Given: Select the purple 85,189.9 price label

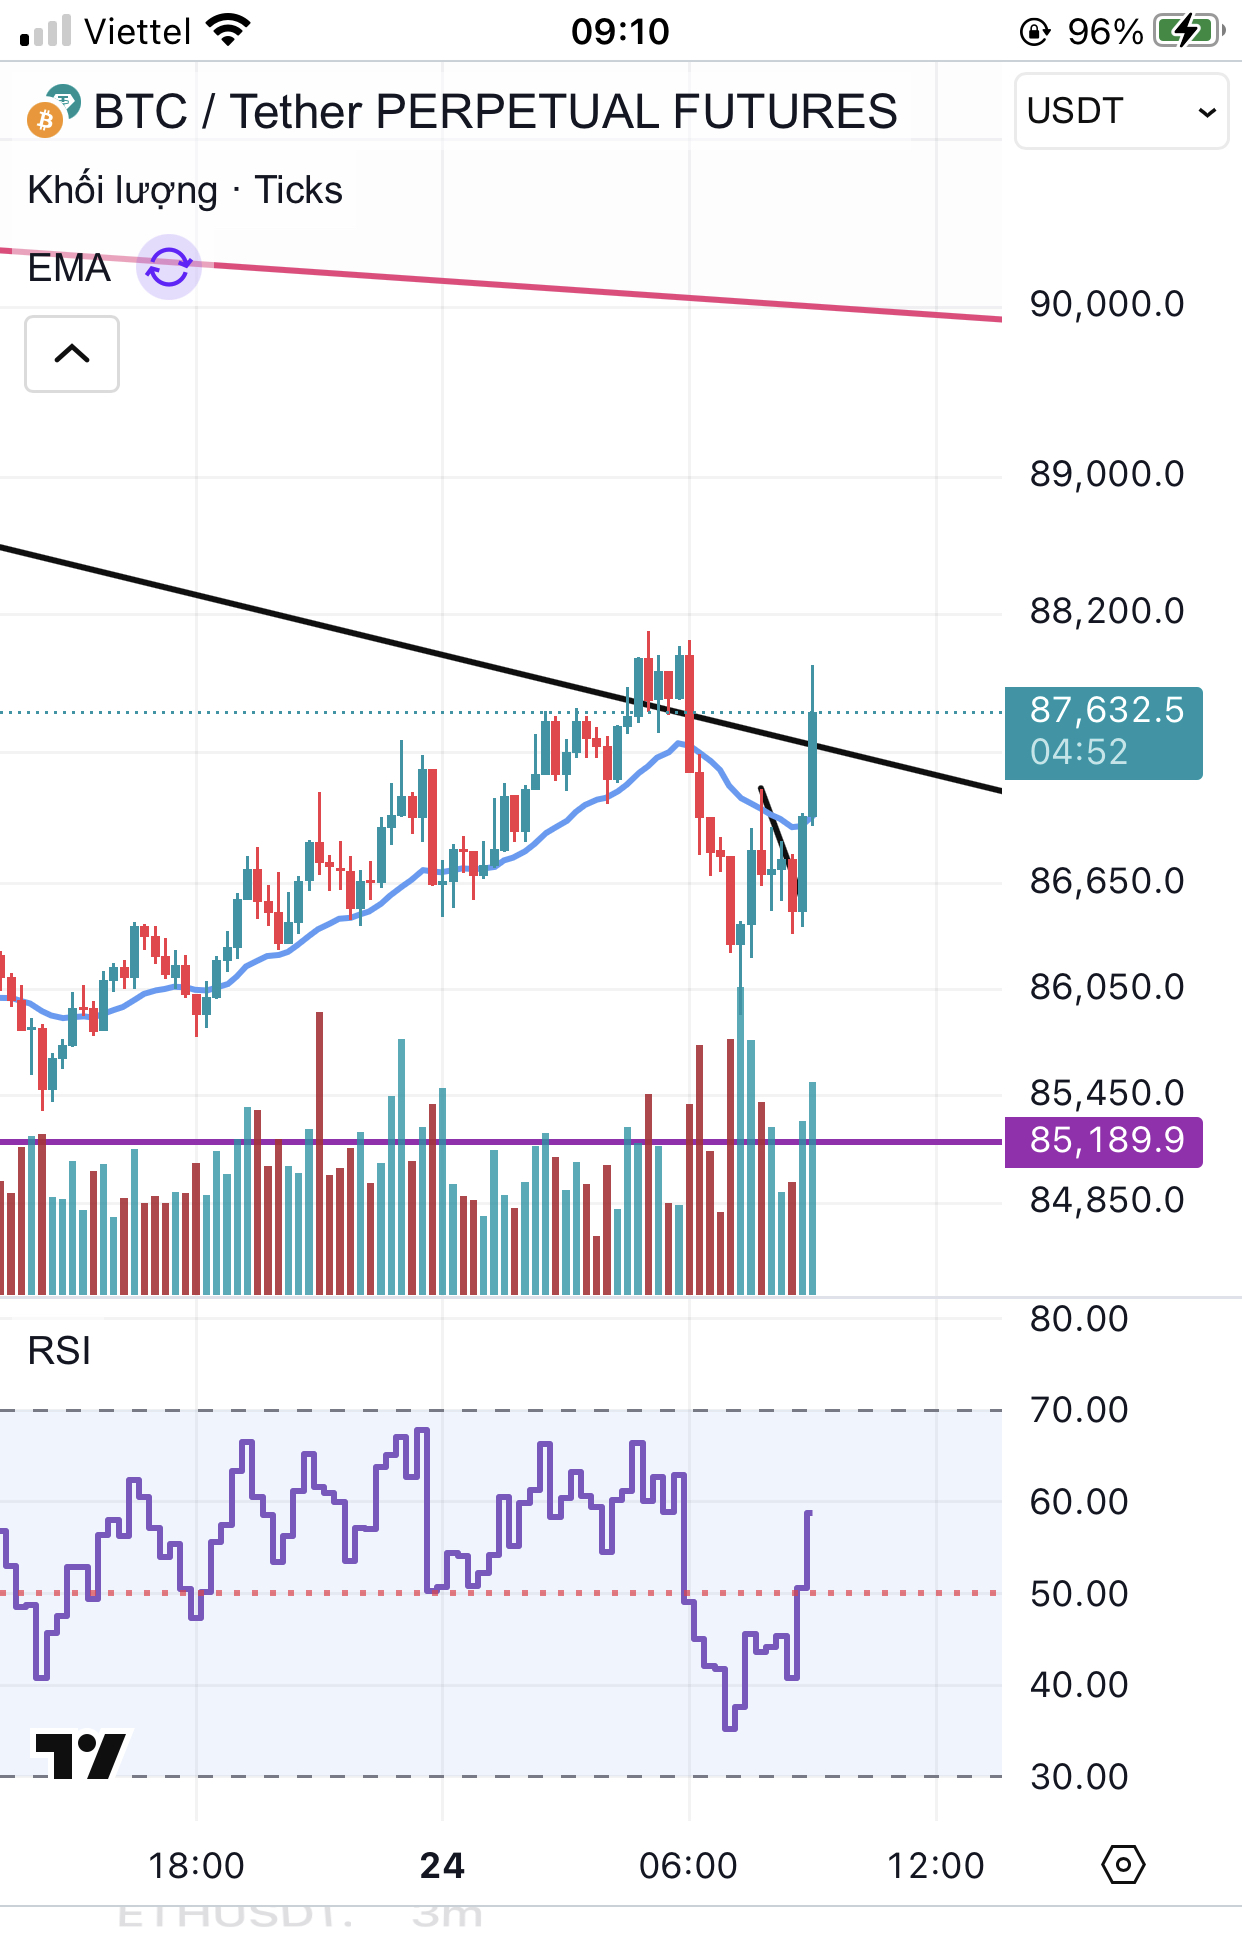Looking at the screenshot, I should (1103, 1140).
